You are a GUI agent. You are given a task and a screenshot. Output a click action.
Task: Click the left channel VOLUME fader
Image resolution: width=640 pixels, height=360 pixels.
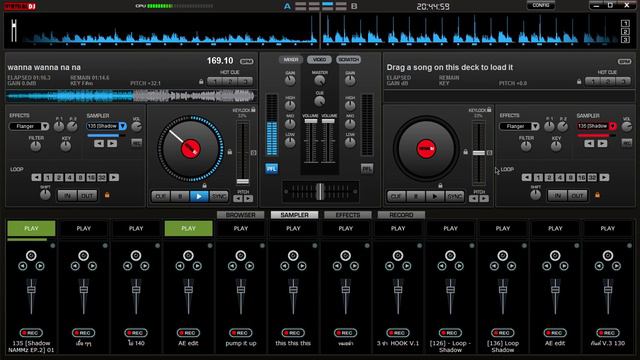(311, 121)
